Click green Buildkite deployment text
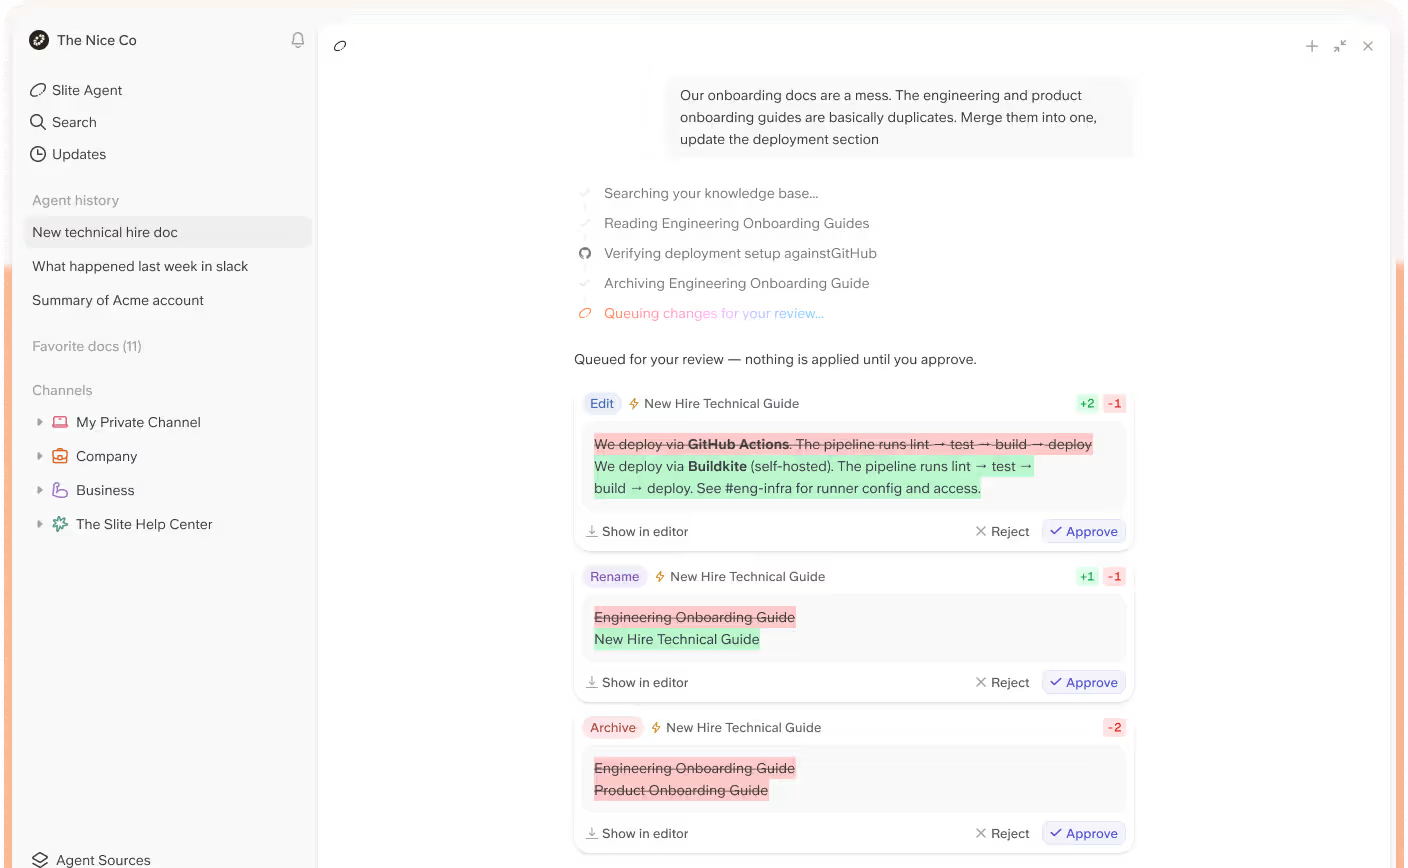Image resolution: width=1408 pixels, height=868 pixels. pos(814,478)
